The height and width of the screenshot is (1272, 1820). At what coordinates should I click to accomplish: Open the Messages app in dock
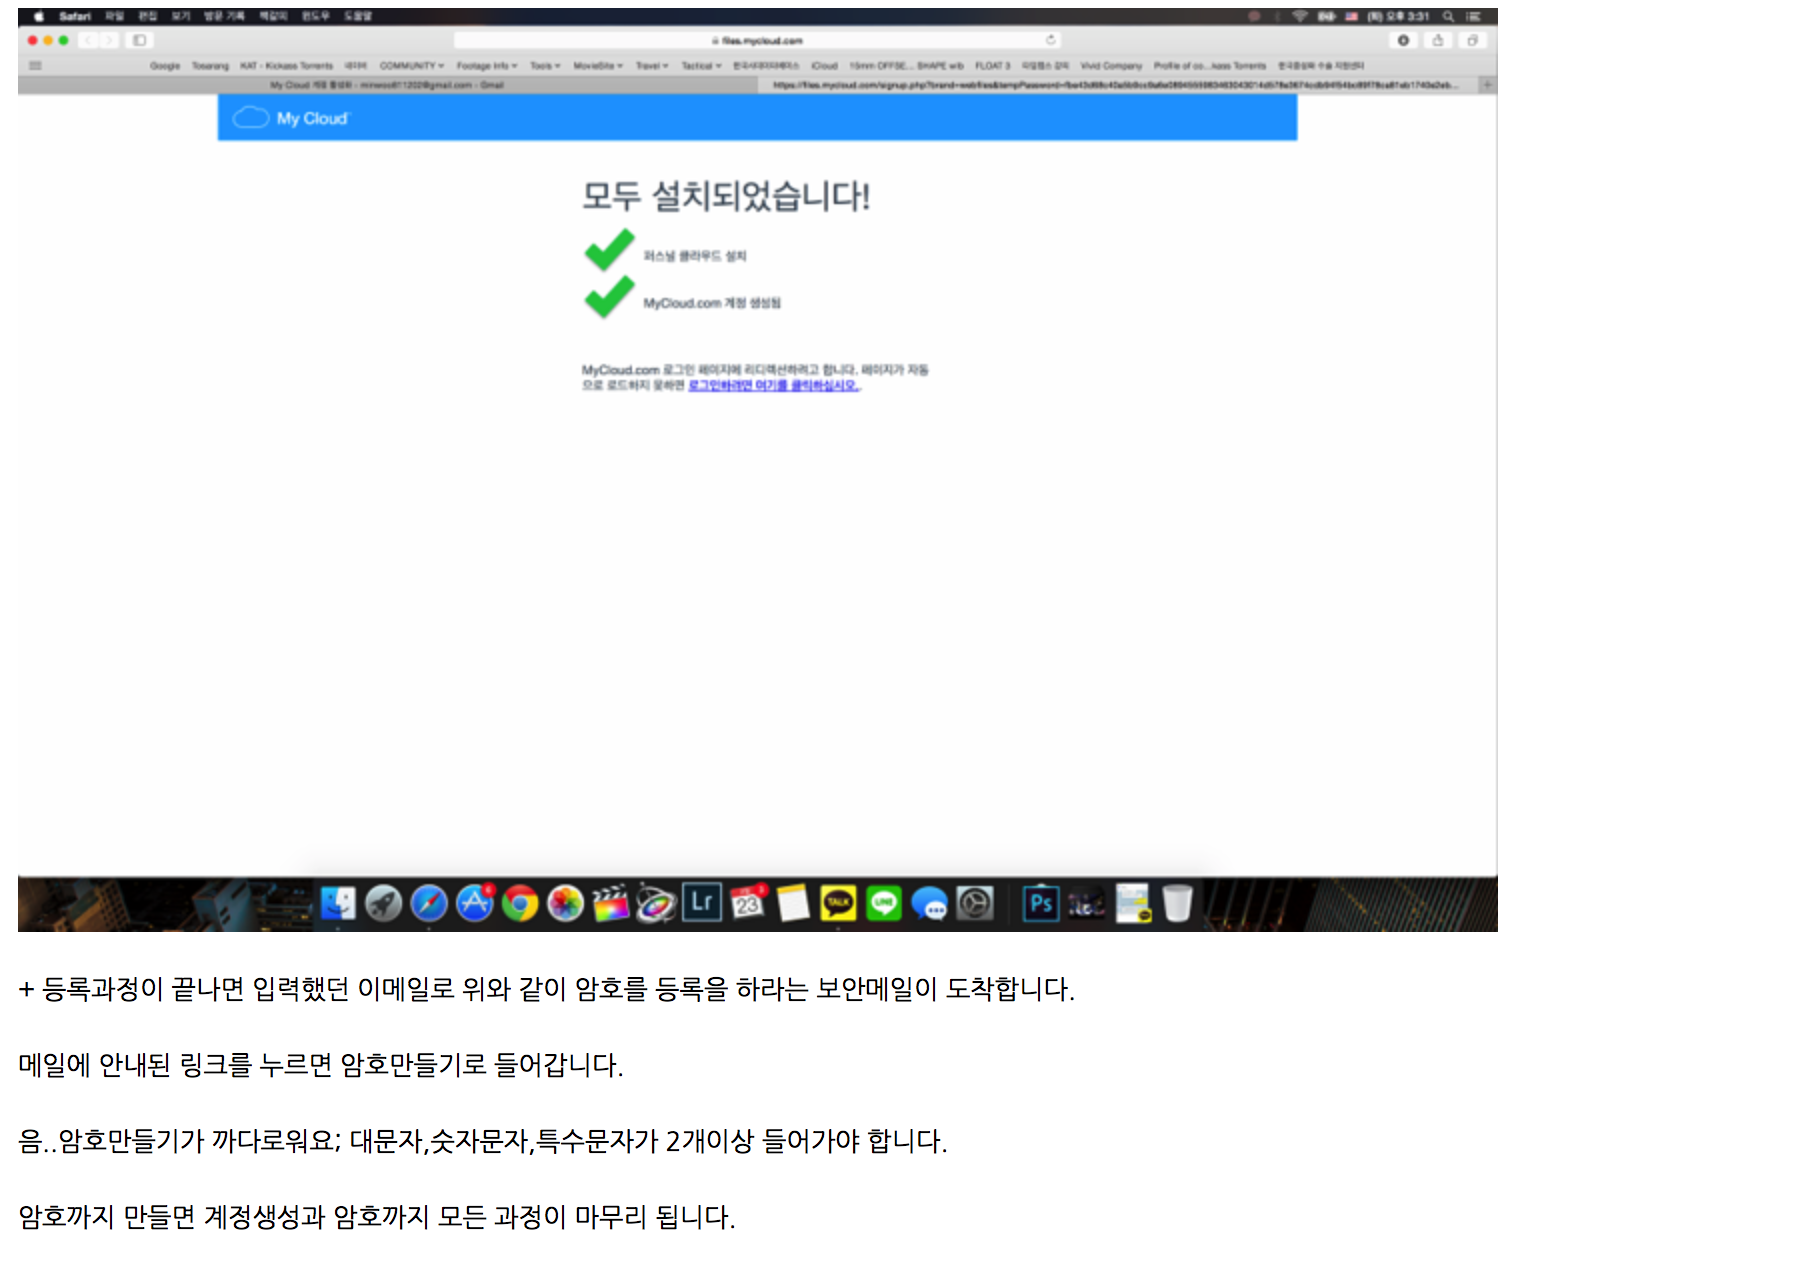(x=930, y=904)
